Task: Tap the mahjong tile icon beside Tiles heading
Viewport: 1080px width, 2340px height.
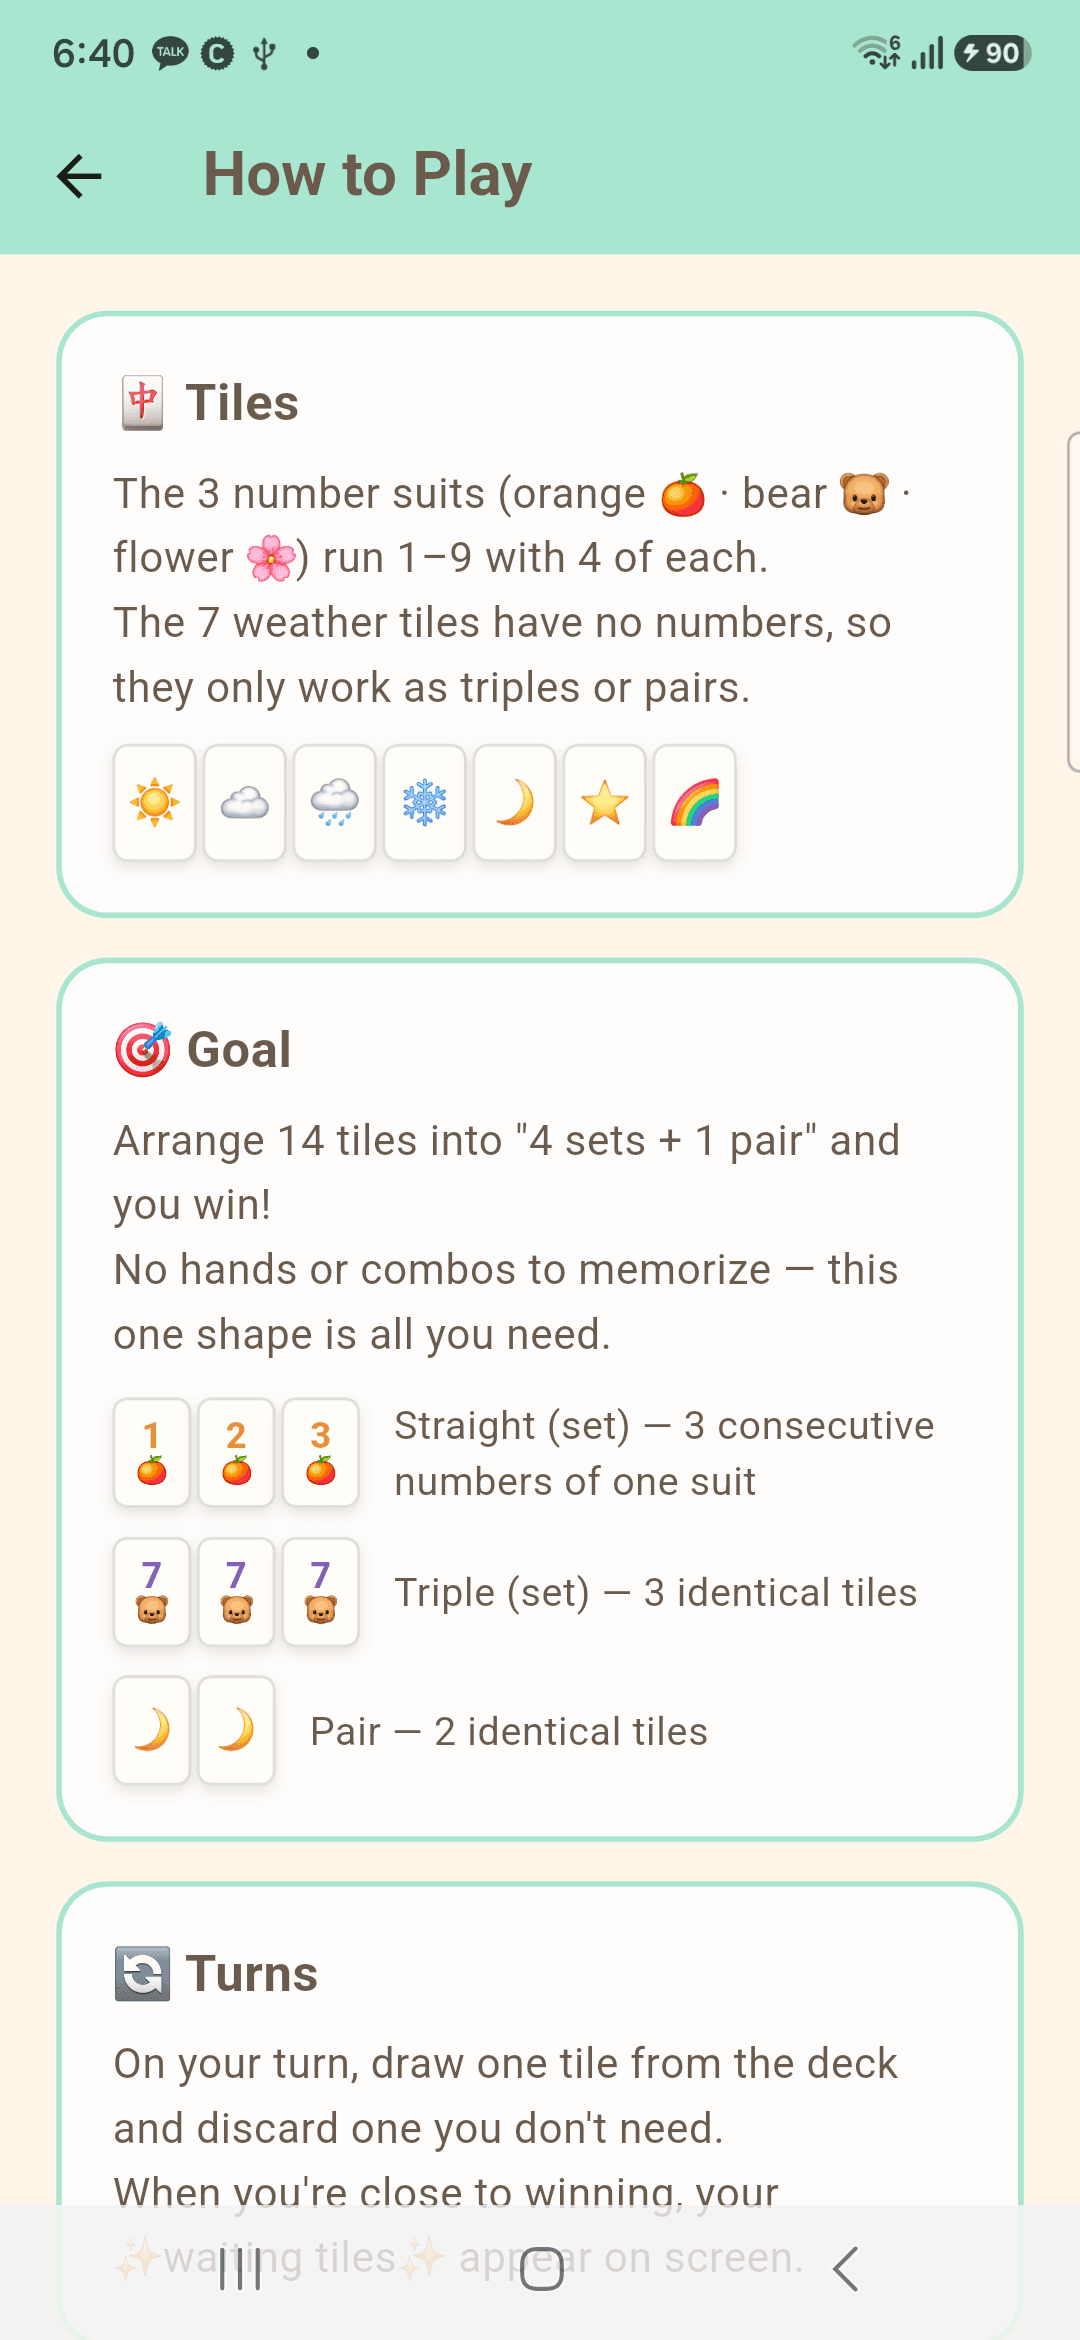Action: 142,403
